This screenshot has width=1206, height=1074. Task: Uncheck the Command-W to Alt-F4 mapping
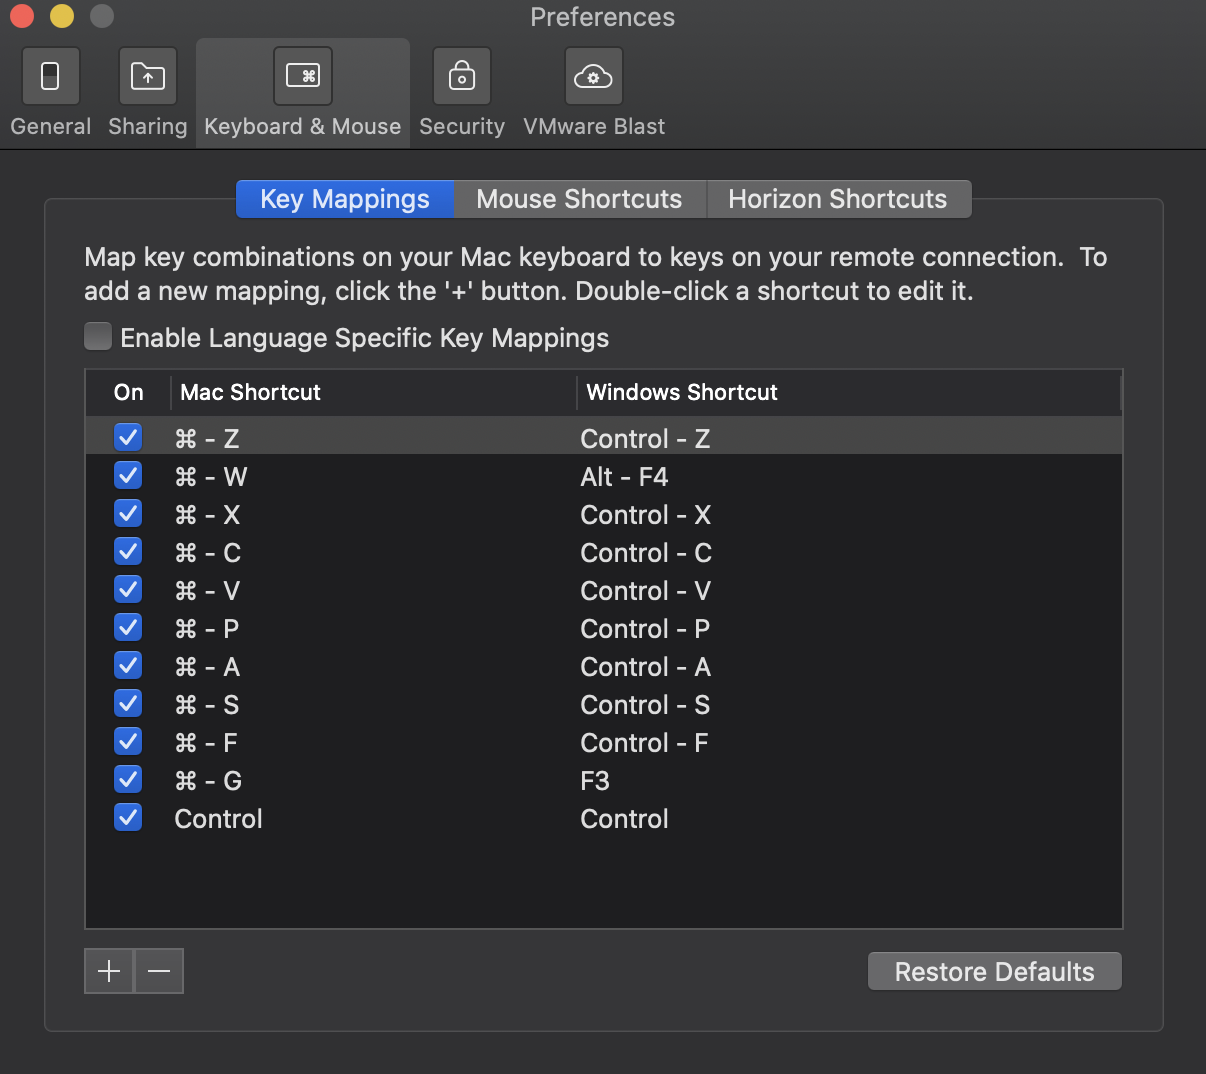(x=128, y=476)
